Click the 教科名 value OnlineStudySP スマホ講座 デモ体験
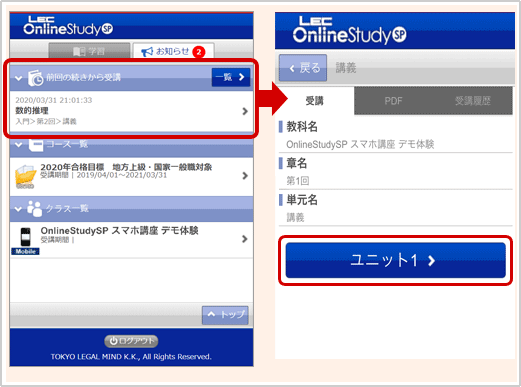Screen dimensions: 521x387 point(360,144)
